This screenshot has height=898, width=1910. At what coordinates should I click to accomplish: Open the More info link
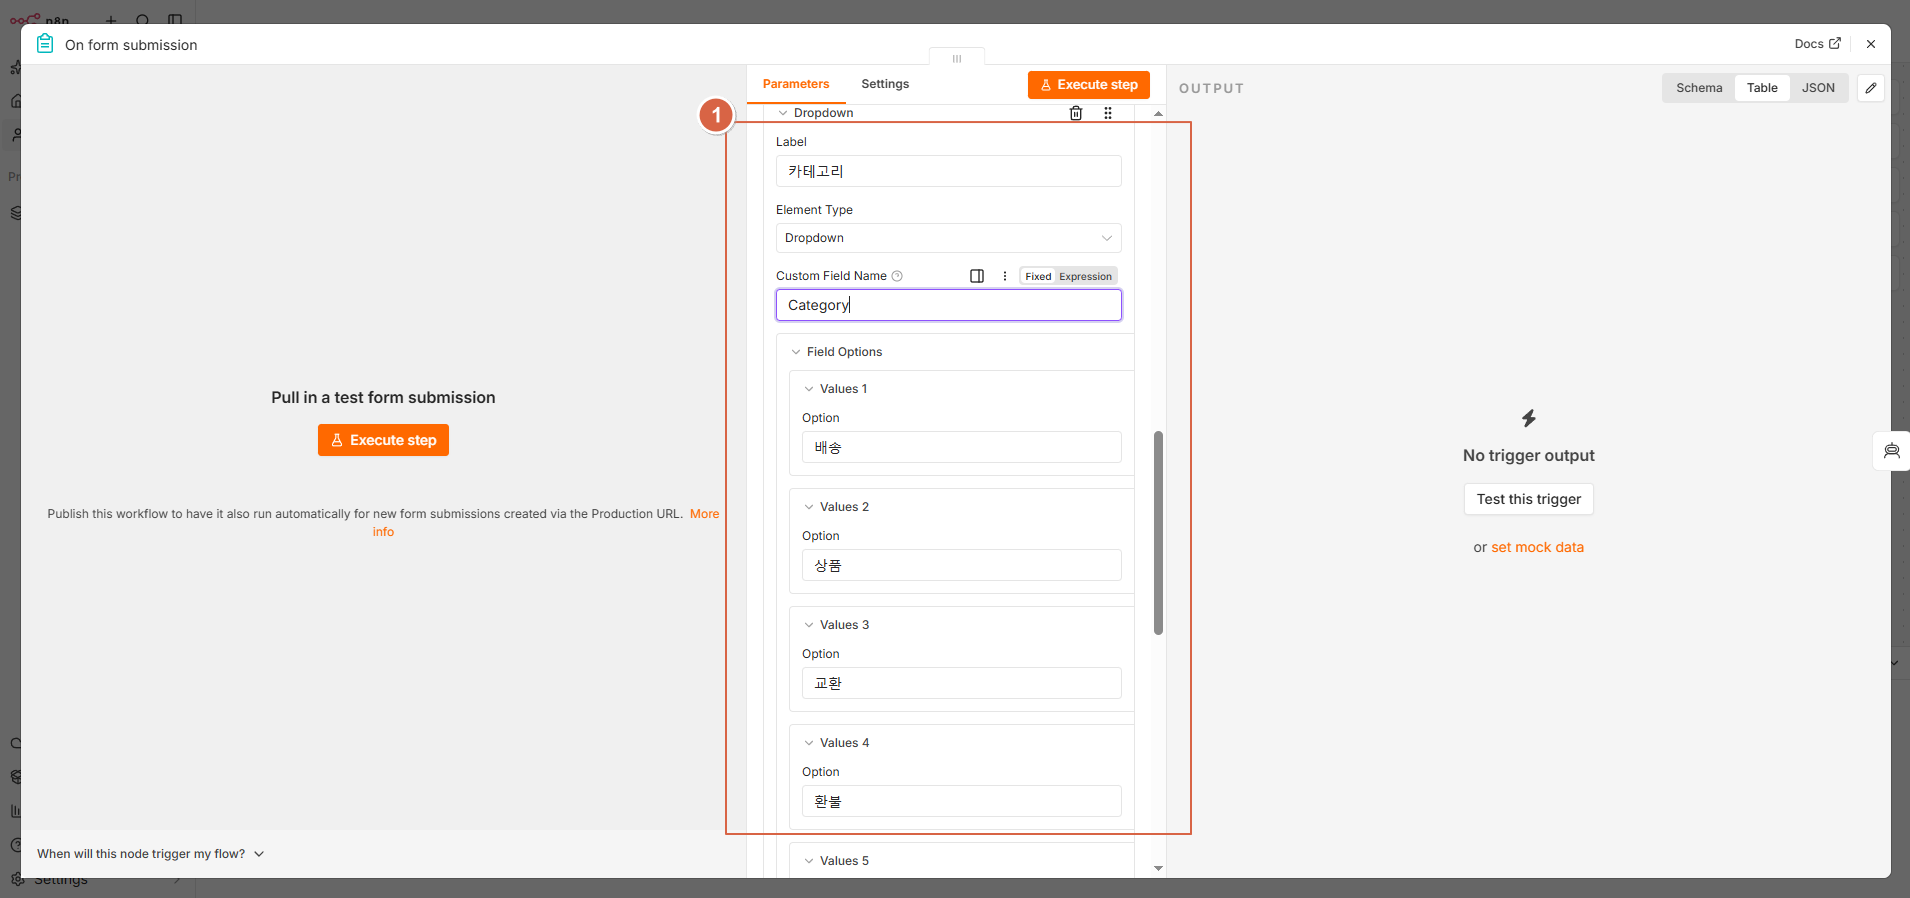tap(704, 514)
